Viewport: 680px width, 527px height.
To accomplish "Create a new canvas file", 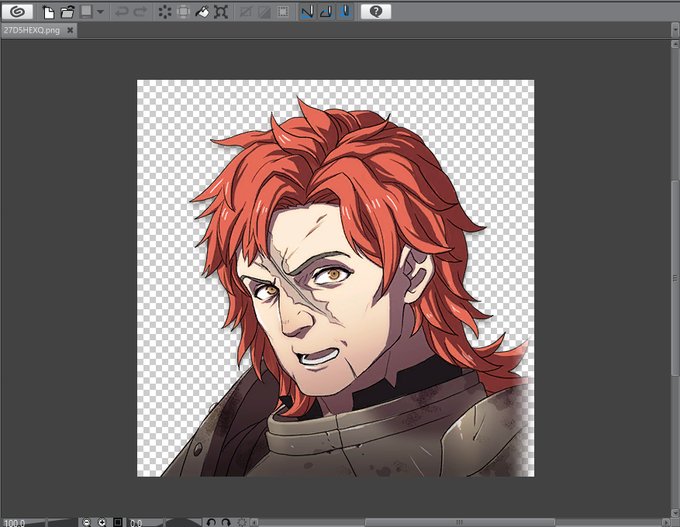I will (x=48, y=12).
